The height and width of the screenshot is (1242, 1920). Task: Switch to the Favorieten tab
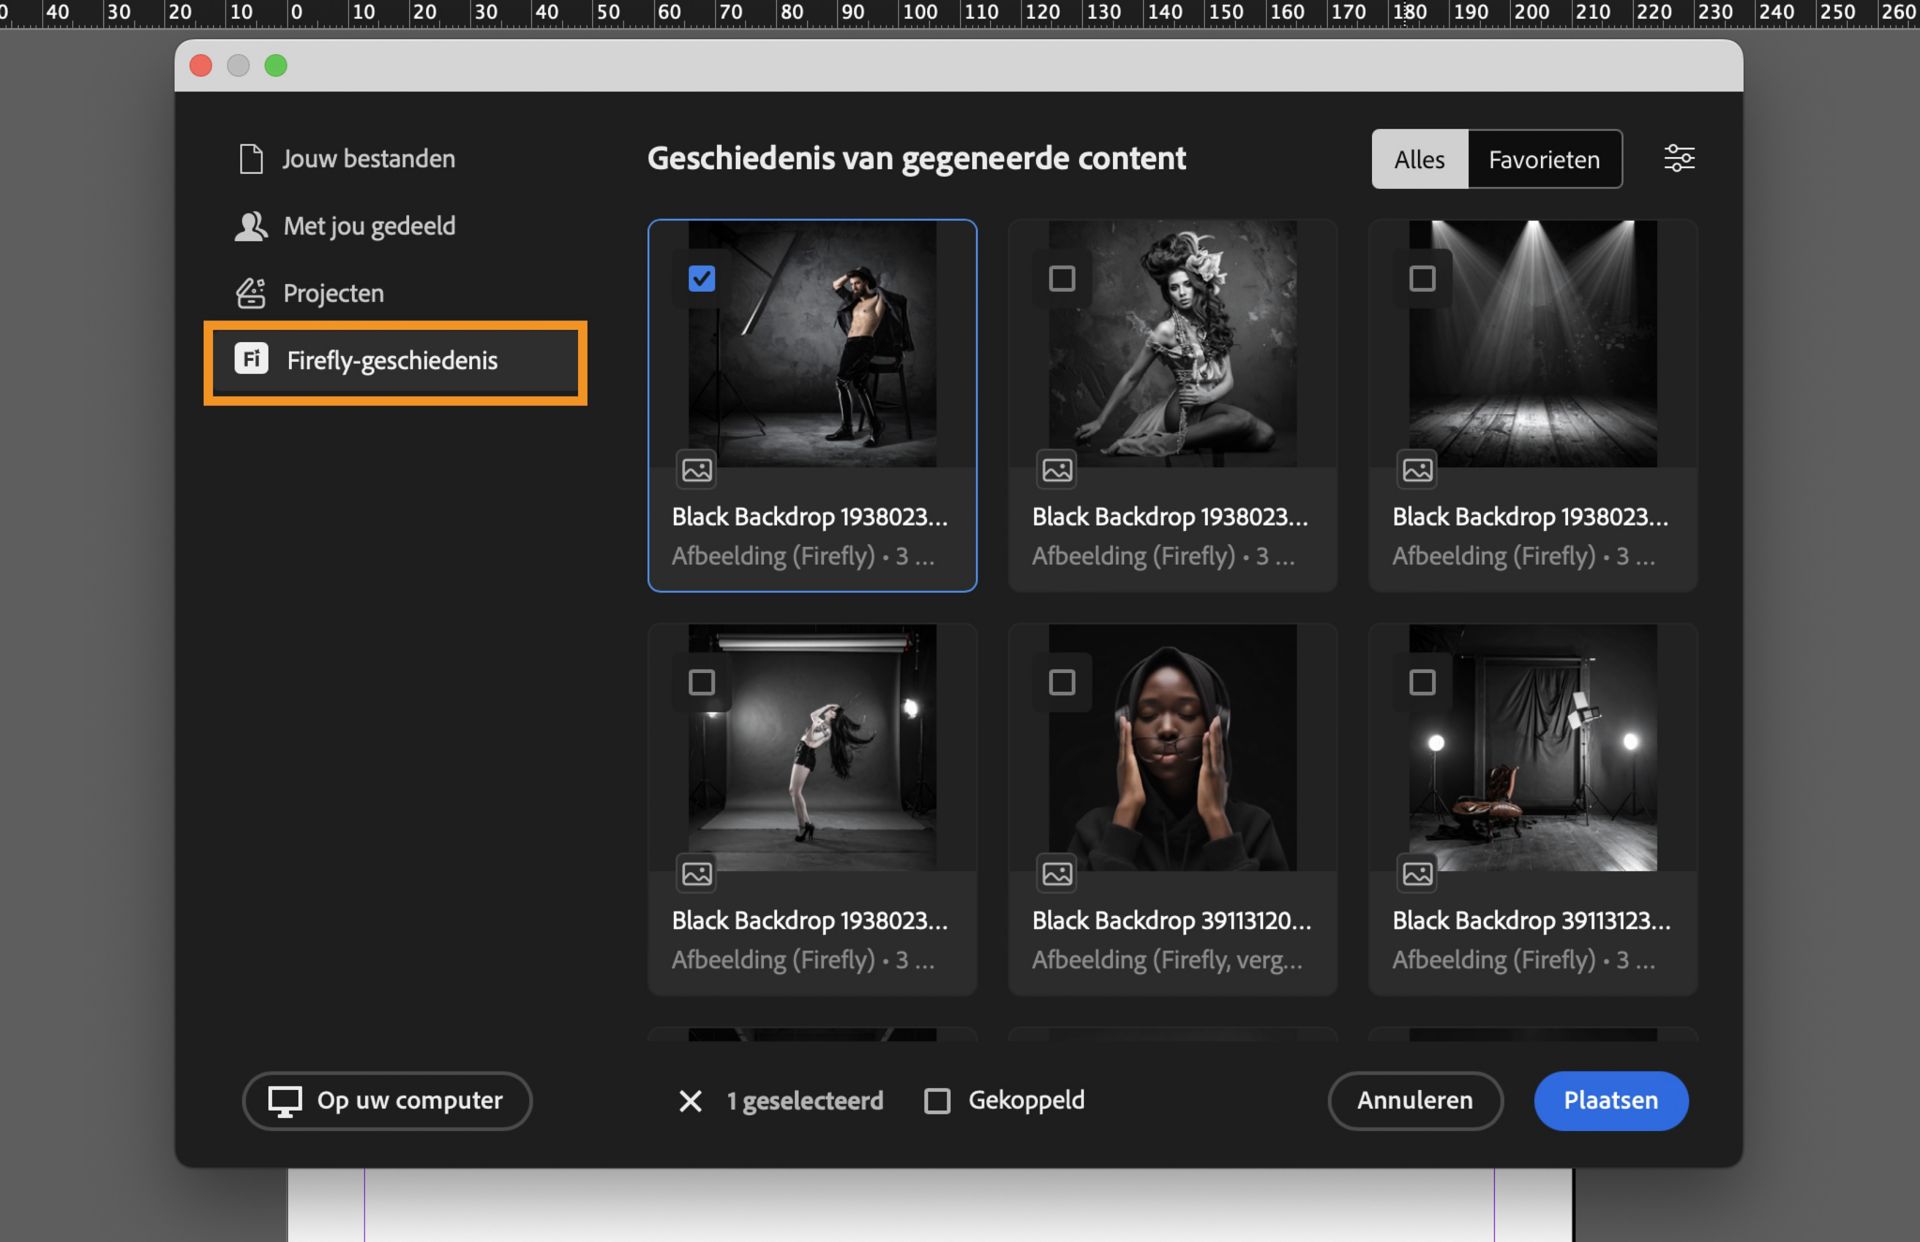pos(1544,158)
